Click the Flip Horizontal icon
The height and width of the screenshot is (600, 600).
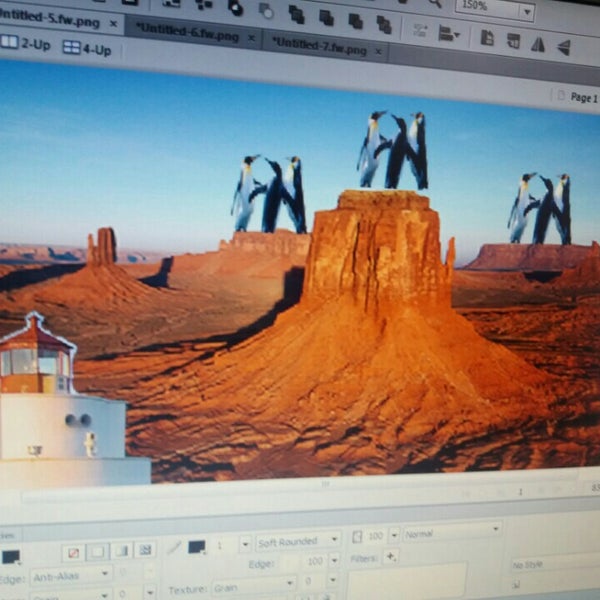538,45
